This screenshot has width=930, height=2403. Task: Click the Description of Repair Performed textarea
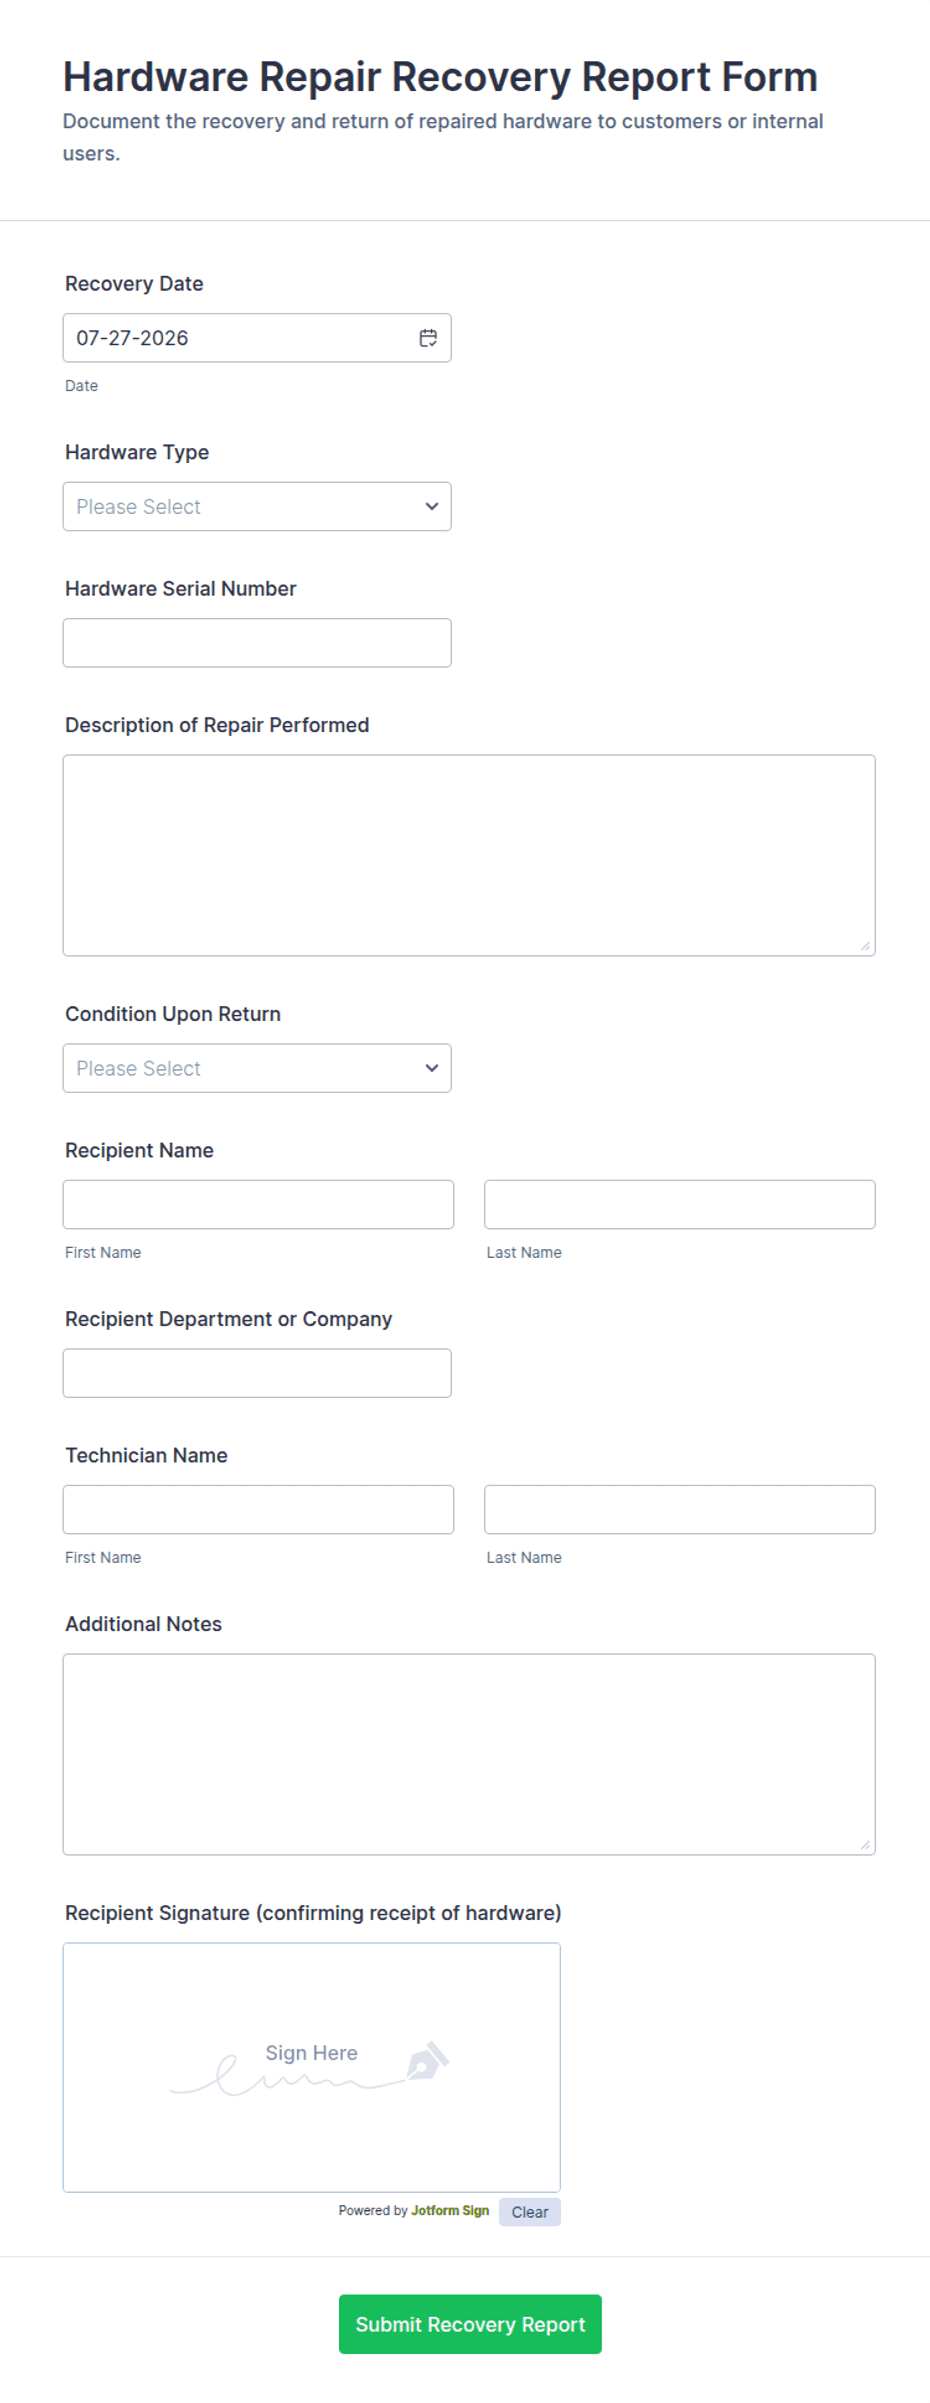(x=469, y=855)
